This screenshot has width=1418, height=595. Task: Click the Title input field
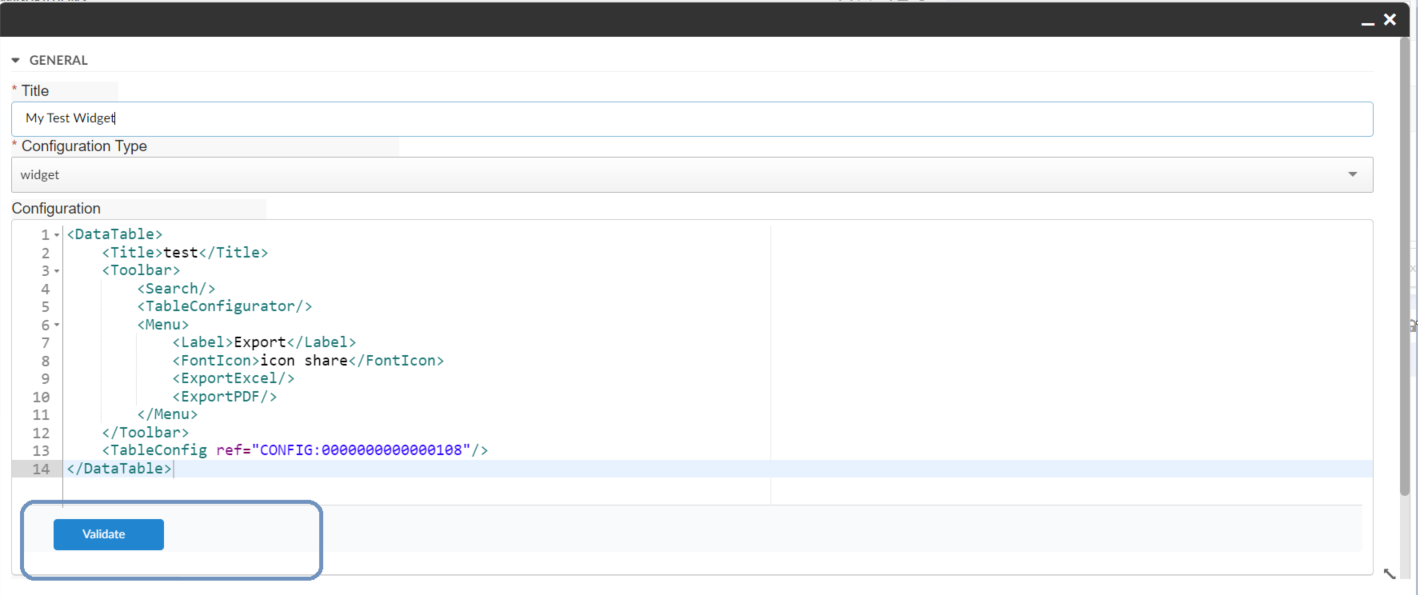[691, 118]
